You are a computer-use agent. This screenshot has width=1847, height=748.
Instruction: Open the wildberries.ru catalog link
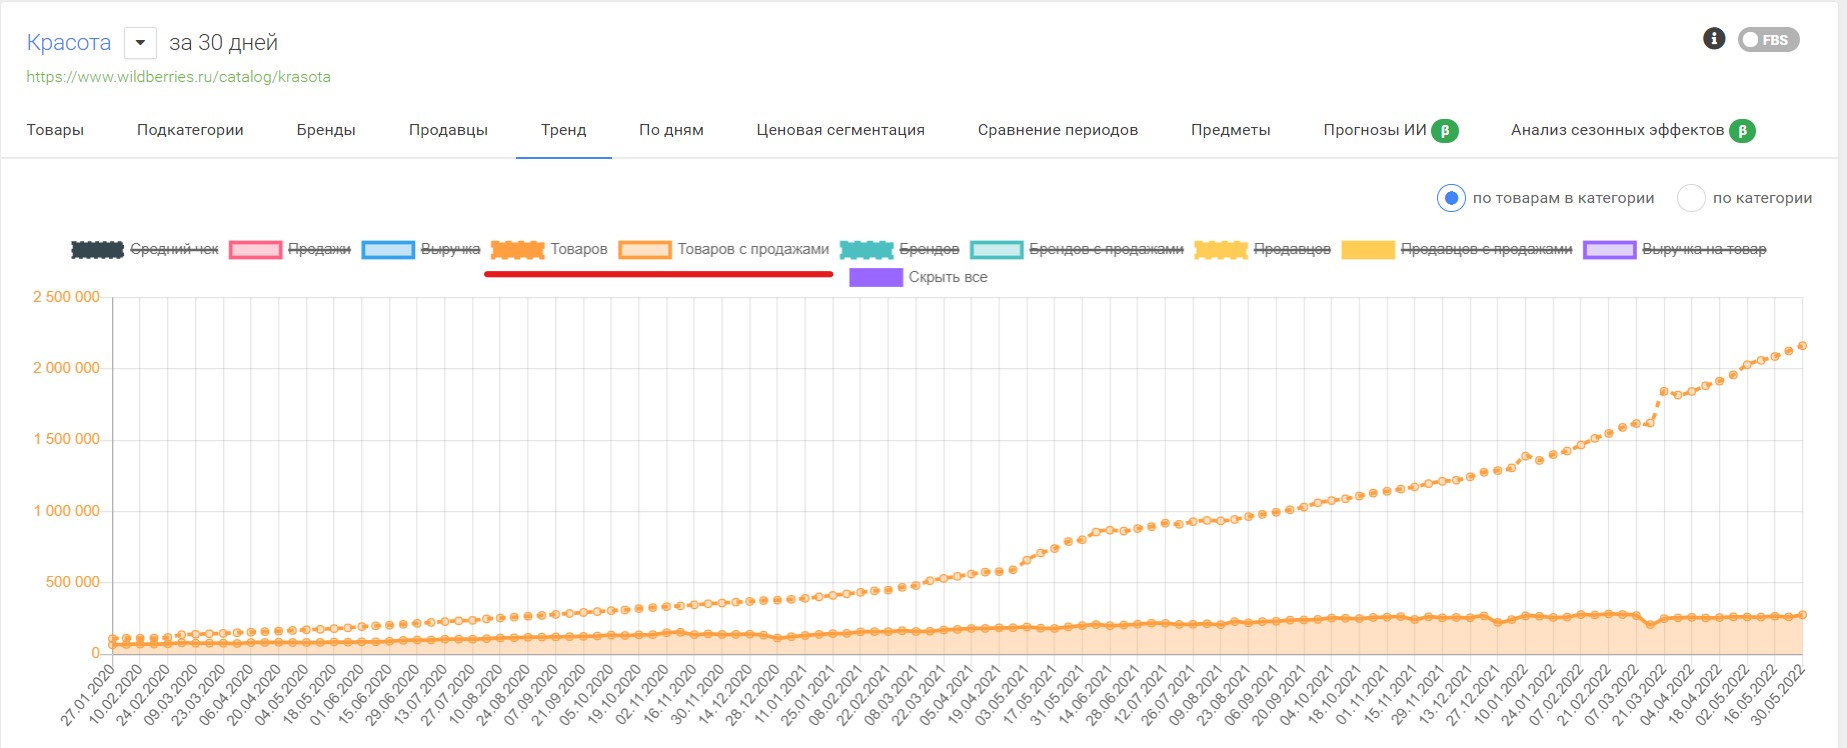tap(178, 77)
